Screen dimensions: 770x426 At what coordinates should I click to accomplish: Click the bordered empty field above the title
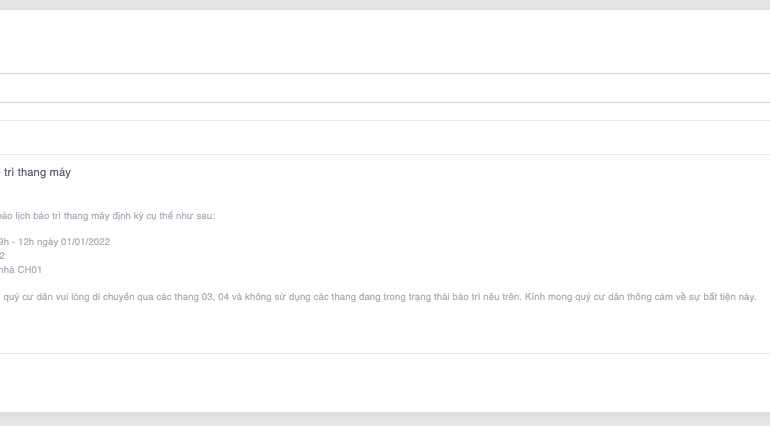pyautogui.click(x=385, y=88)
